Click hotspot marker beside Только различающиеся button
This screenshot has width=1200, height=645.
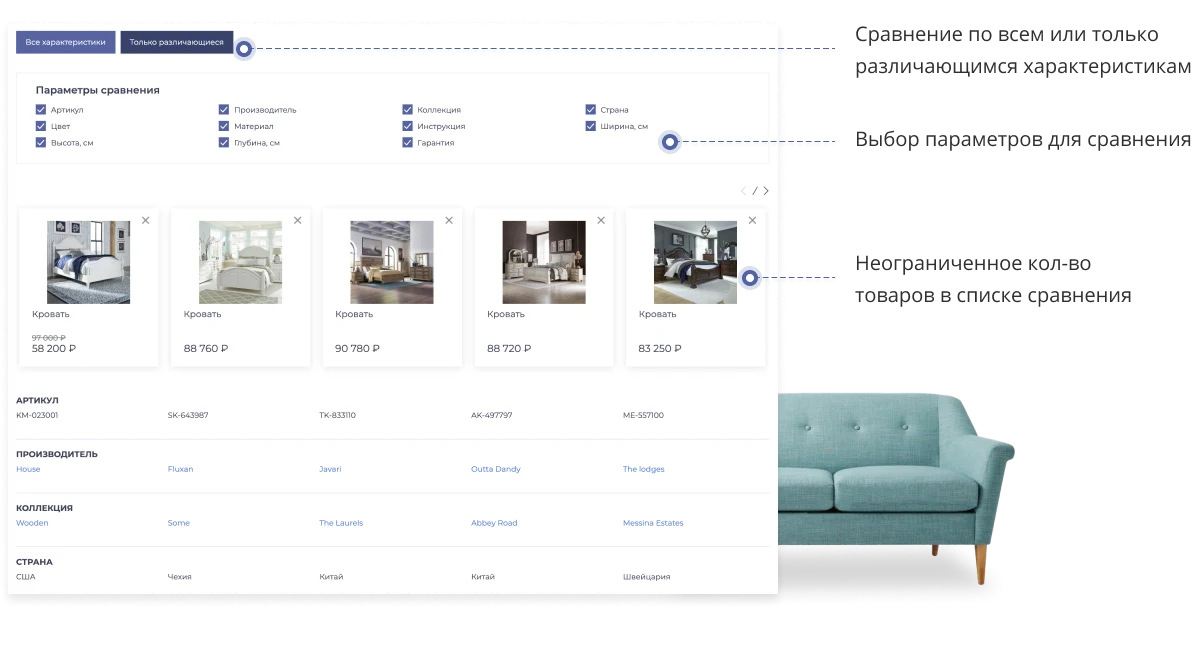(243, 48)
